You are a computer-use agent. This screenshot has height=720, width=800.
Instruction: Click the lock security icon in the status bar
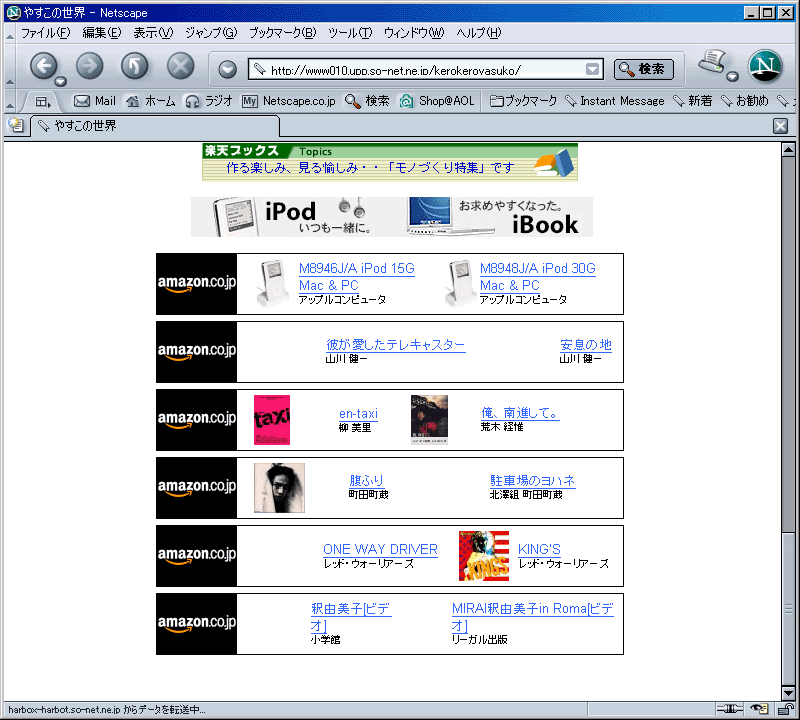785,708
